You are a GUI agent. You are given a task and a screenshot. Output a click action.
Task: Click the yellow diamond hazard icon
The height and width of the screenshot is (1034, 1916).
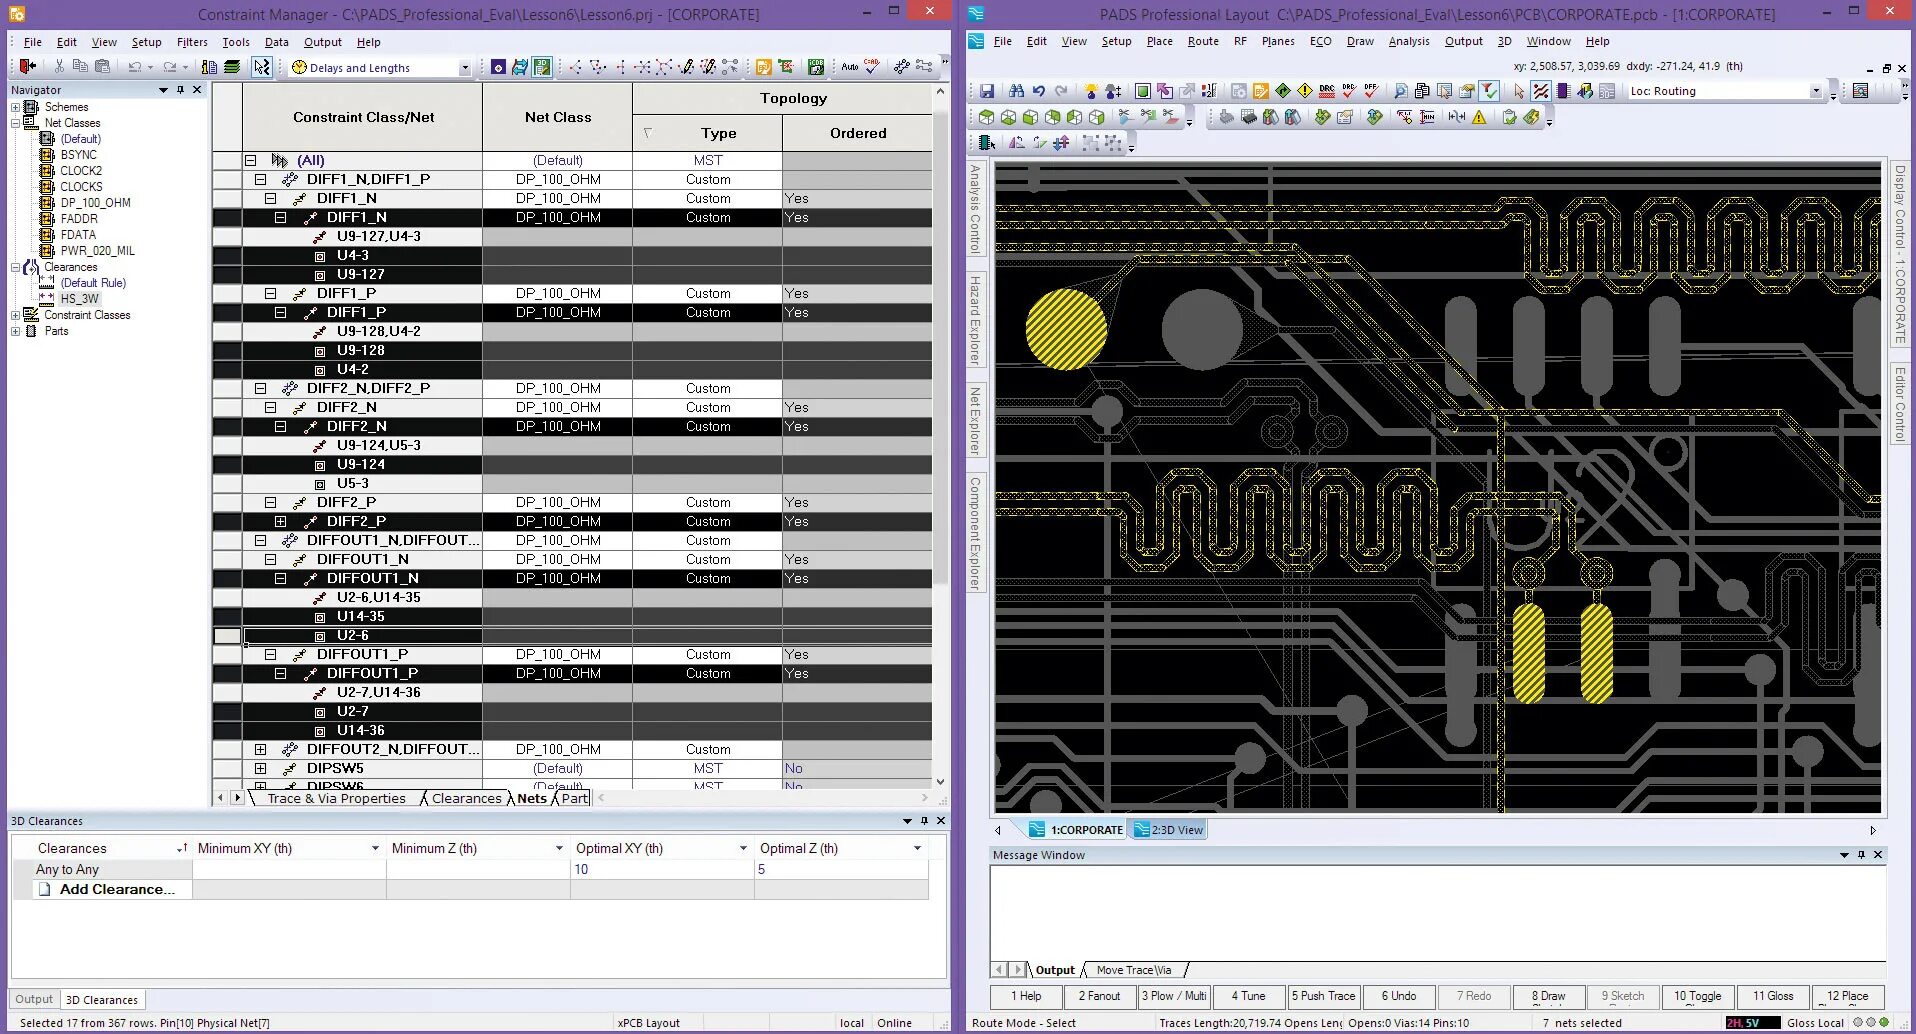tap(1305, 91)
